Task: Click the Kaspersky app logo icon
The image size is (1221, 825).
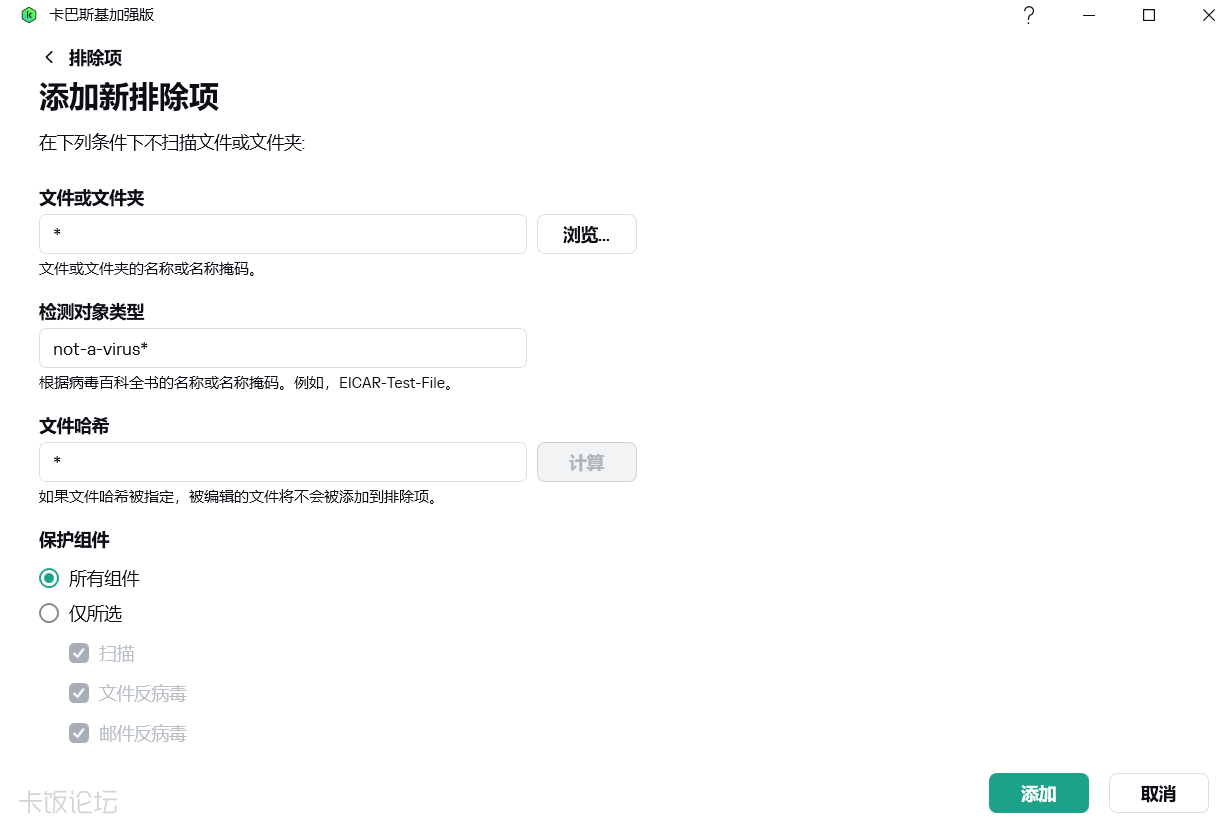Action: (x=28, y=15)
